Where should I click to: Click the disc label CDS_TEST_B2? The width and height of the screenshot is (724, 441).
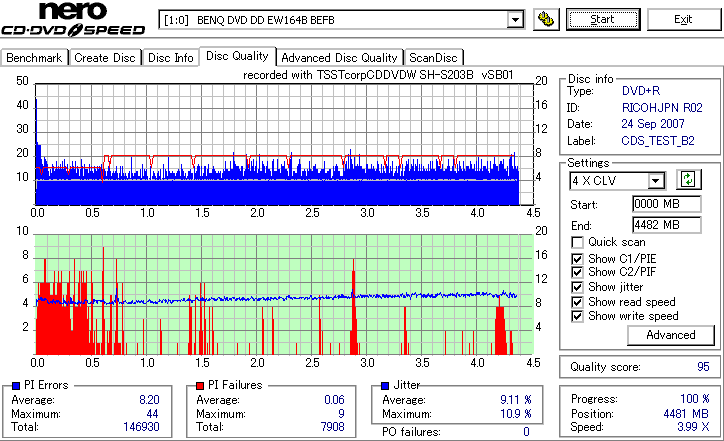point(658,141)
